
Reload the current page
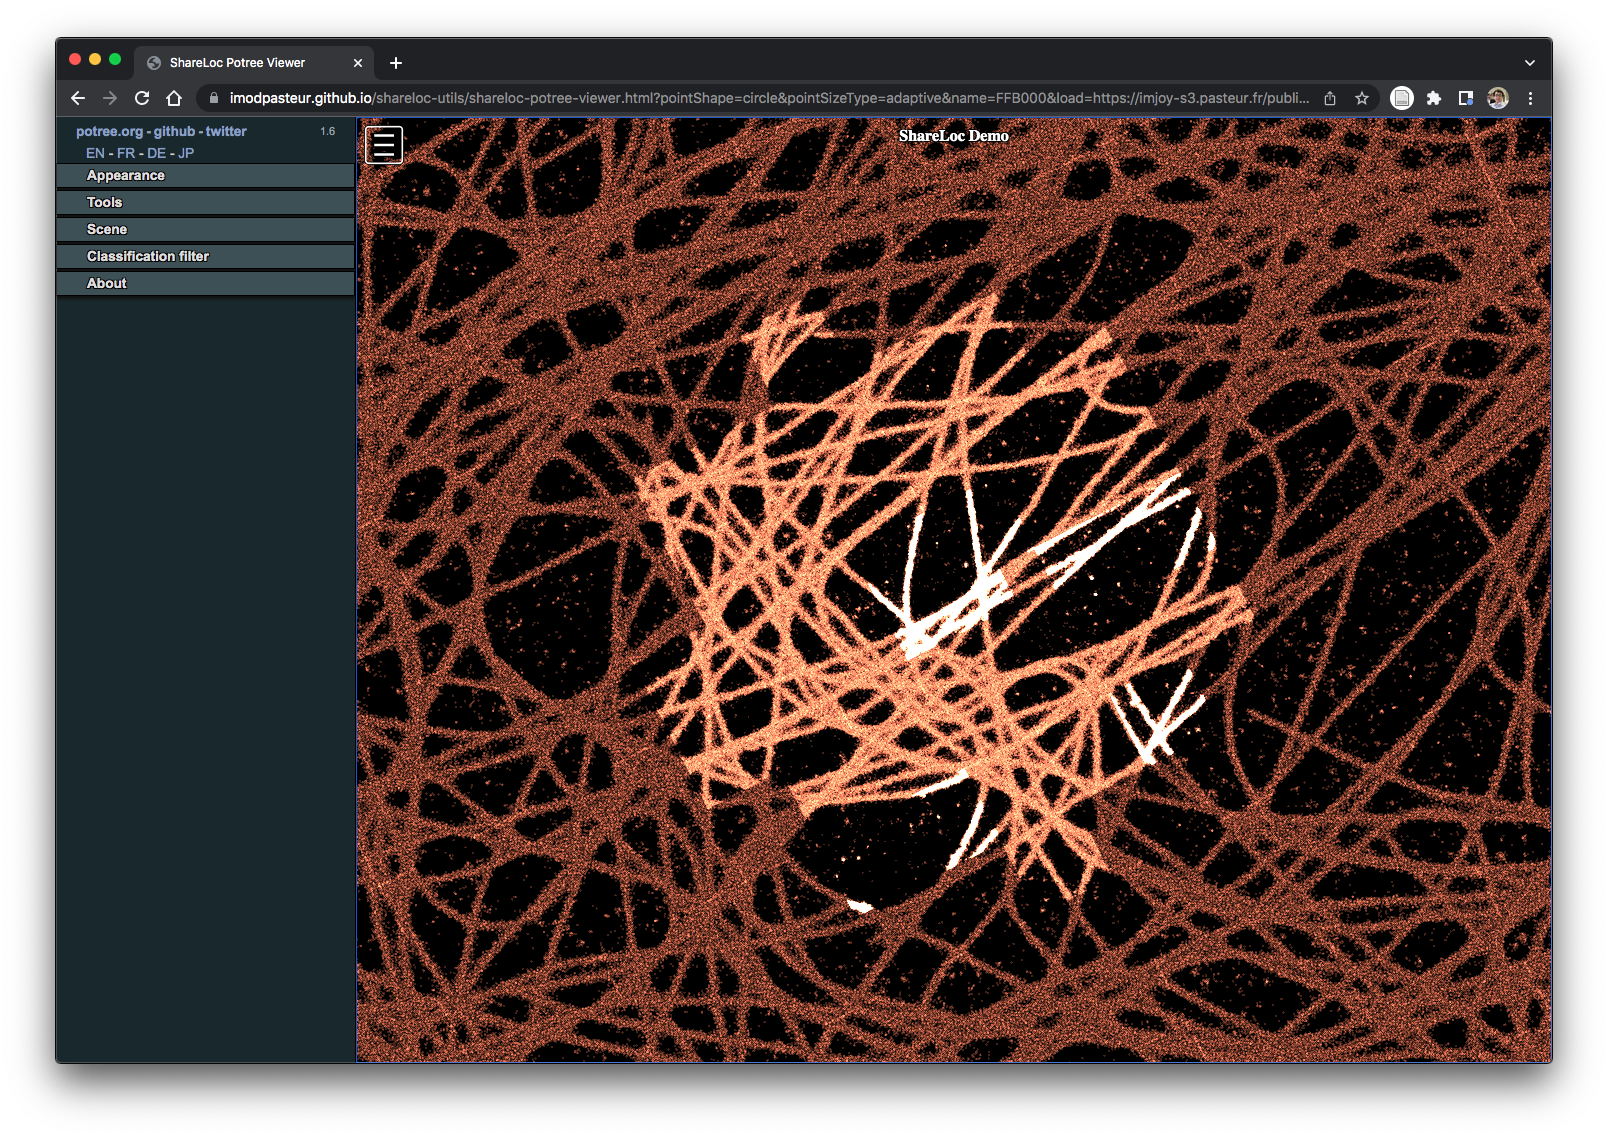coord(141,98)
